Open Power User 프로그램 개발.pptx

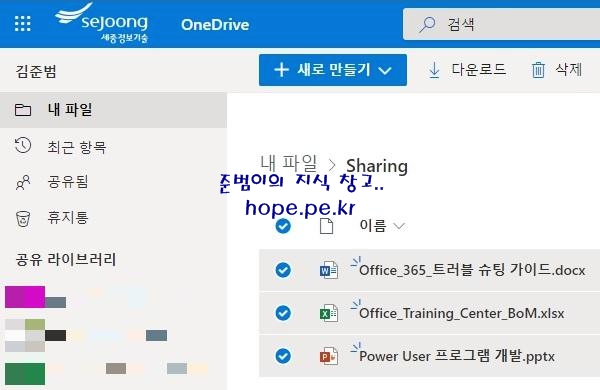tap(457, 356)
